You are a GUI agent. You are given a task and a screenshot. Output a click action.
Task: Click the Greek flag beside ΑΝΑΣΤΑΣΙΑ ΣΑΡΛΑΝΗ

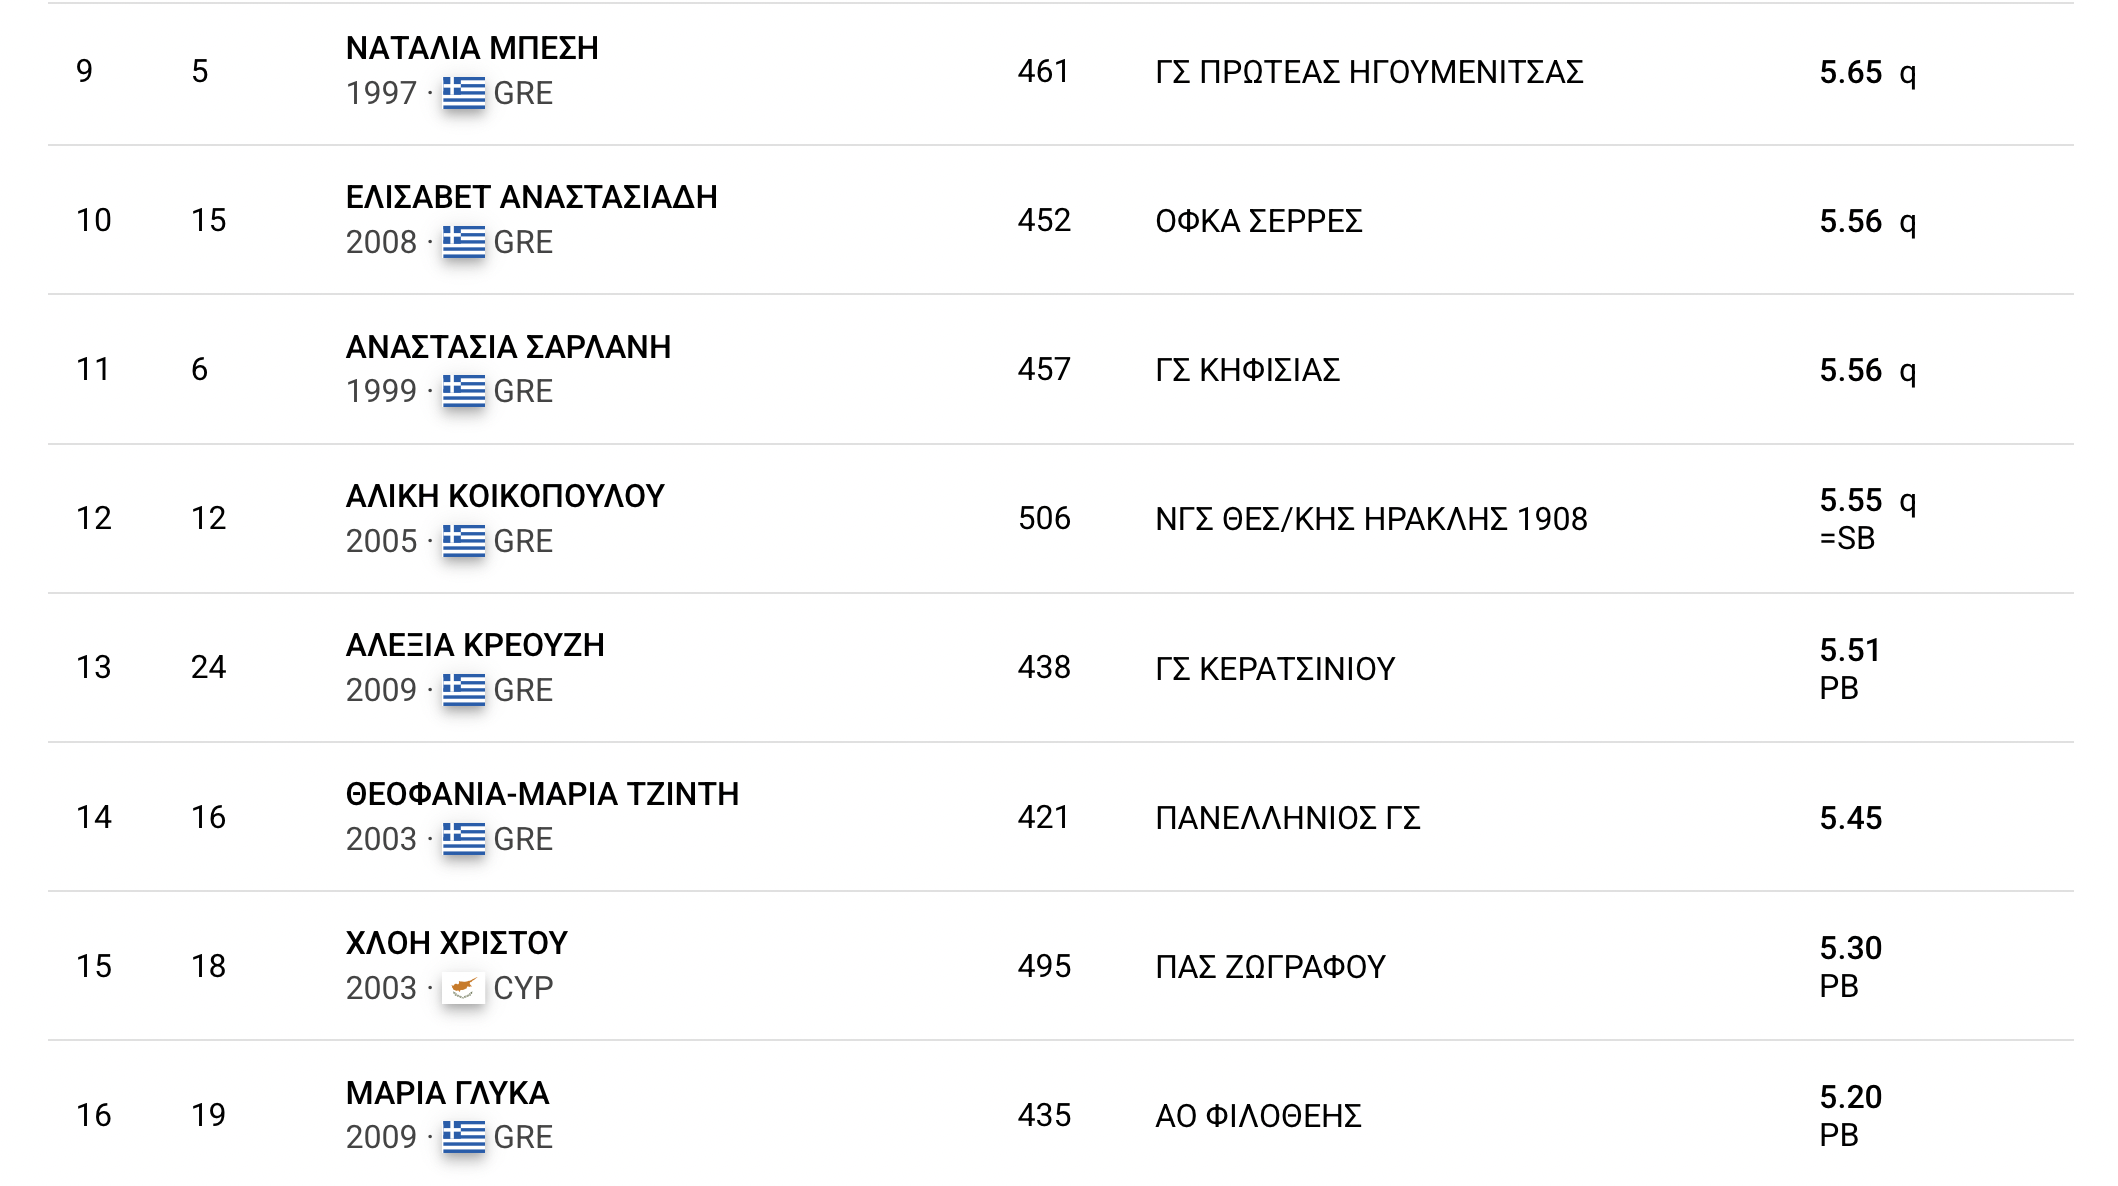pyautogui.click(x=463, y=391)
